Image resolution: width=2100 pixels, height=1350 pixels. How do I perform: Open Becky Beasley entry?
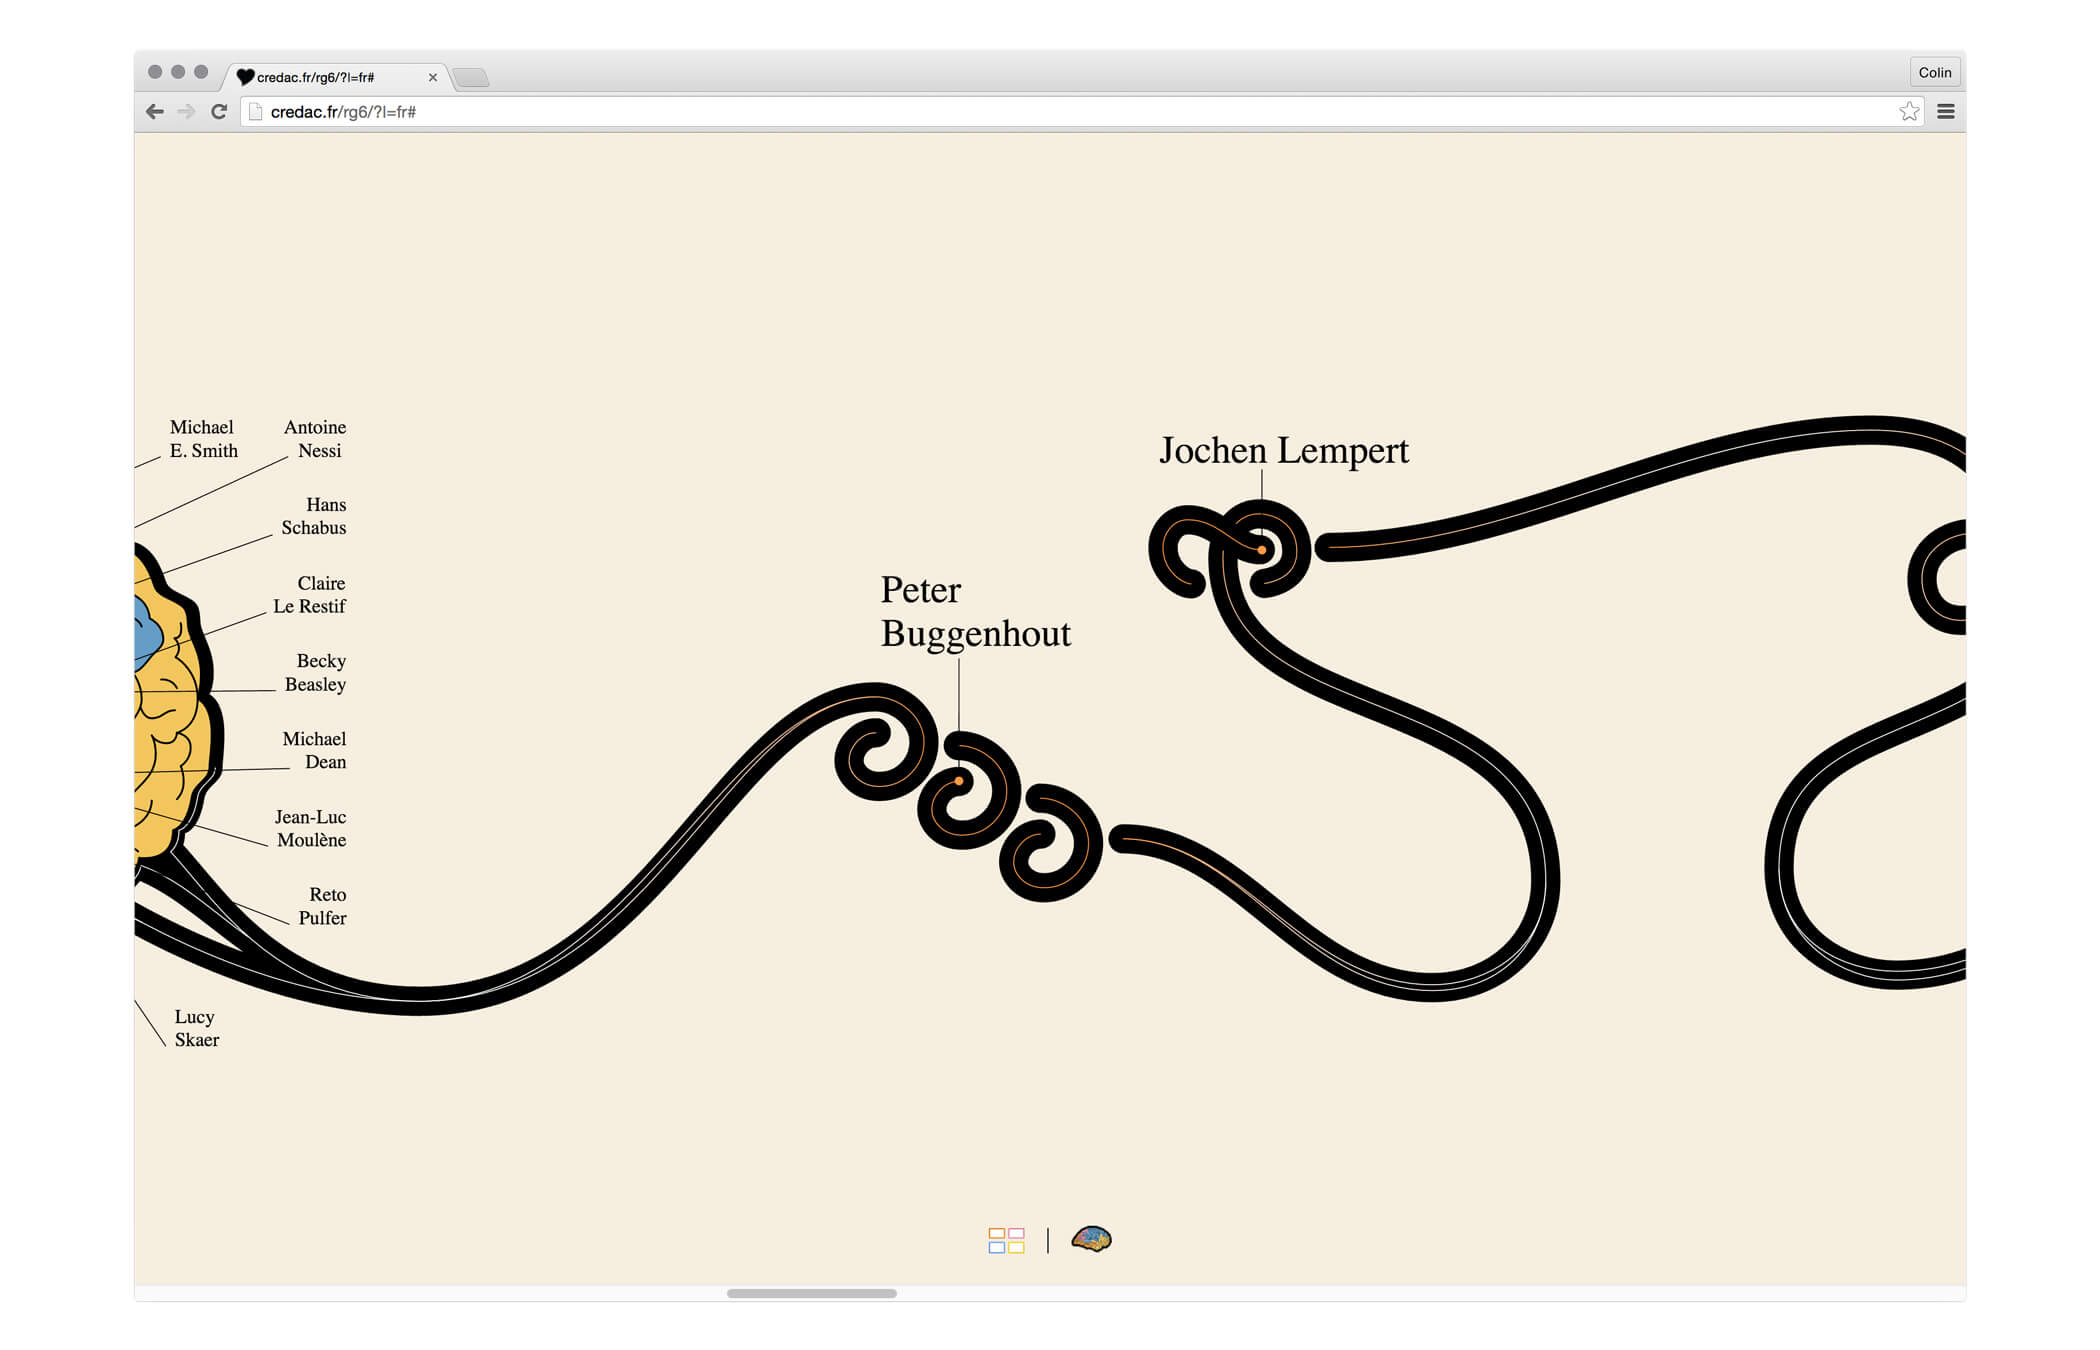315,672
